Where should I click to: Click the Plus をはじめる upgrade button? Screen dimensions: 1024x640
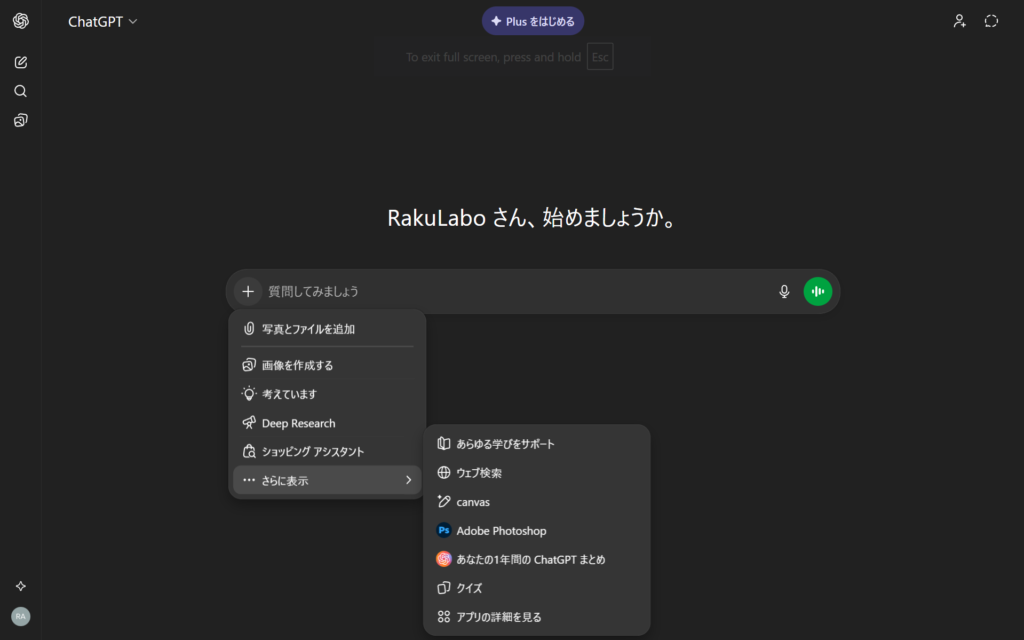[x=532, y=21]
